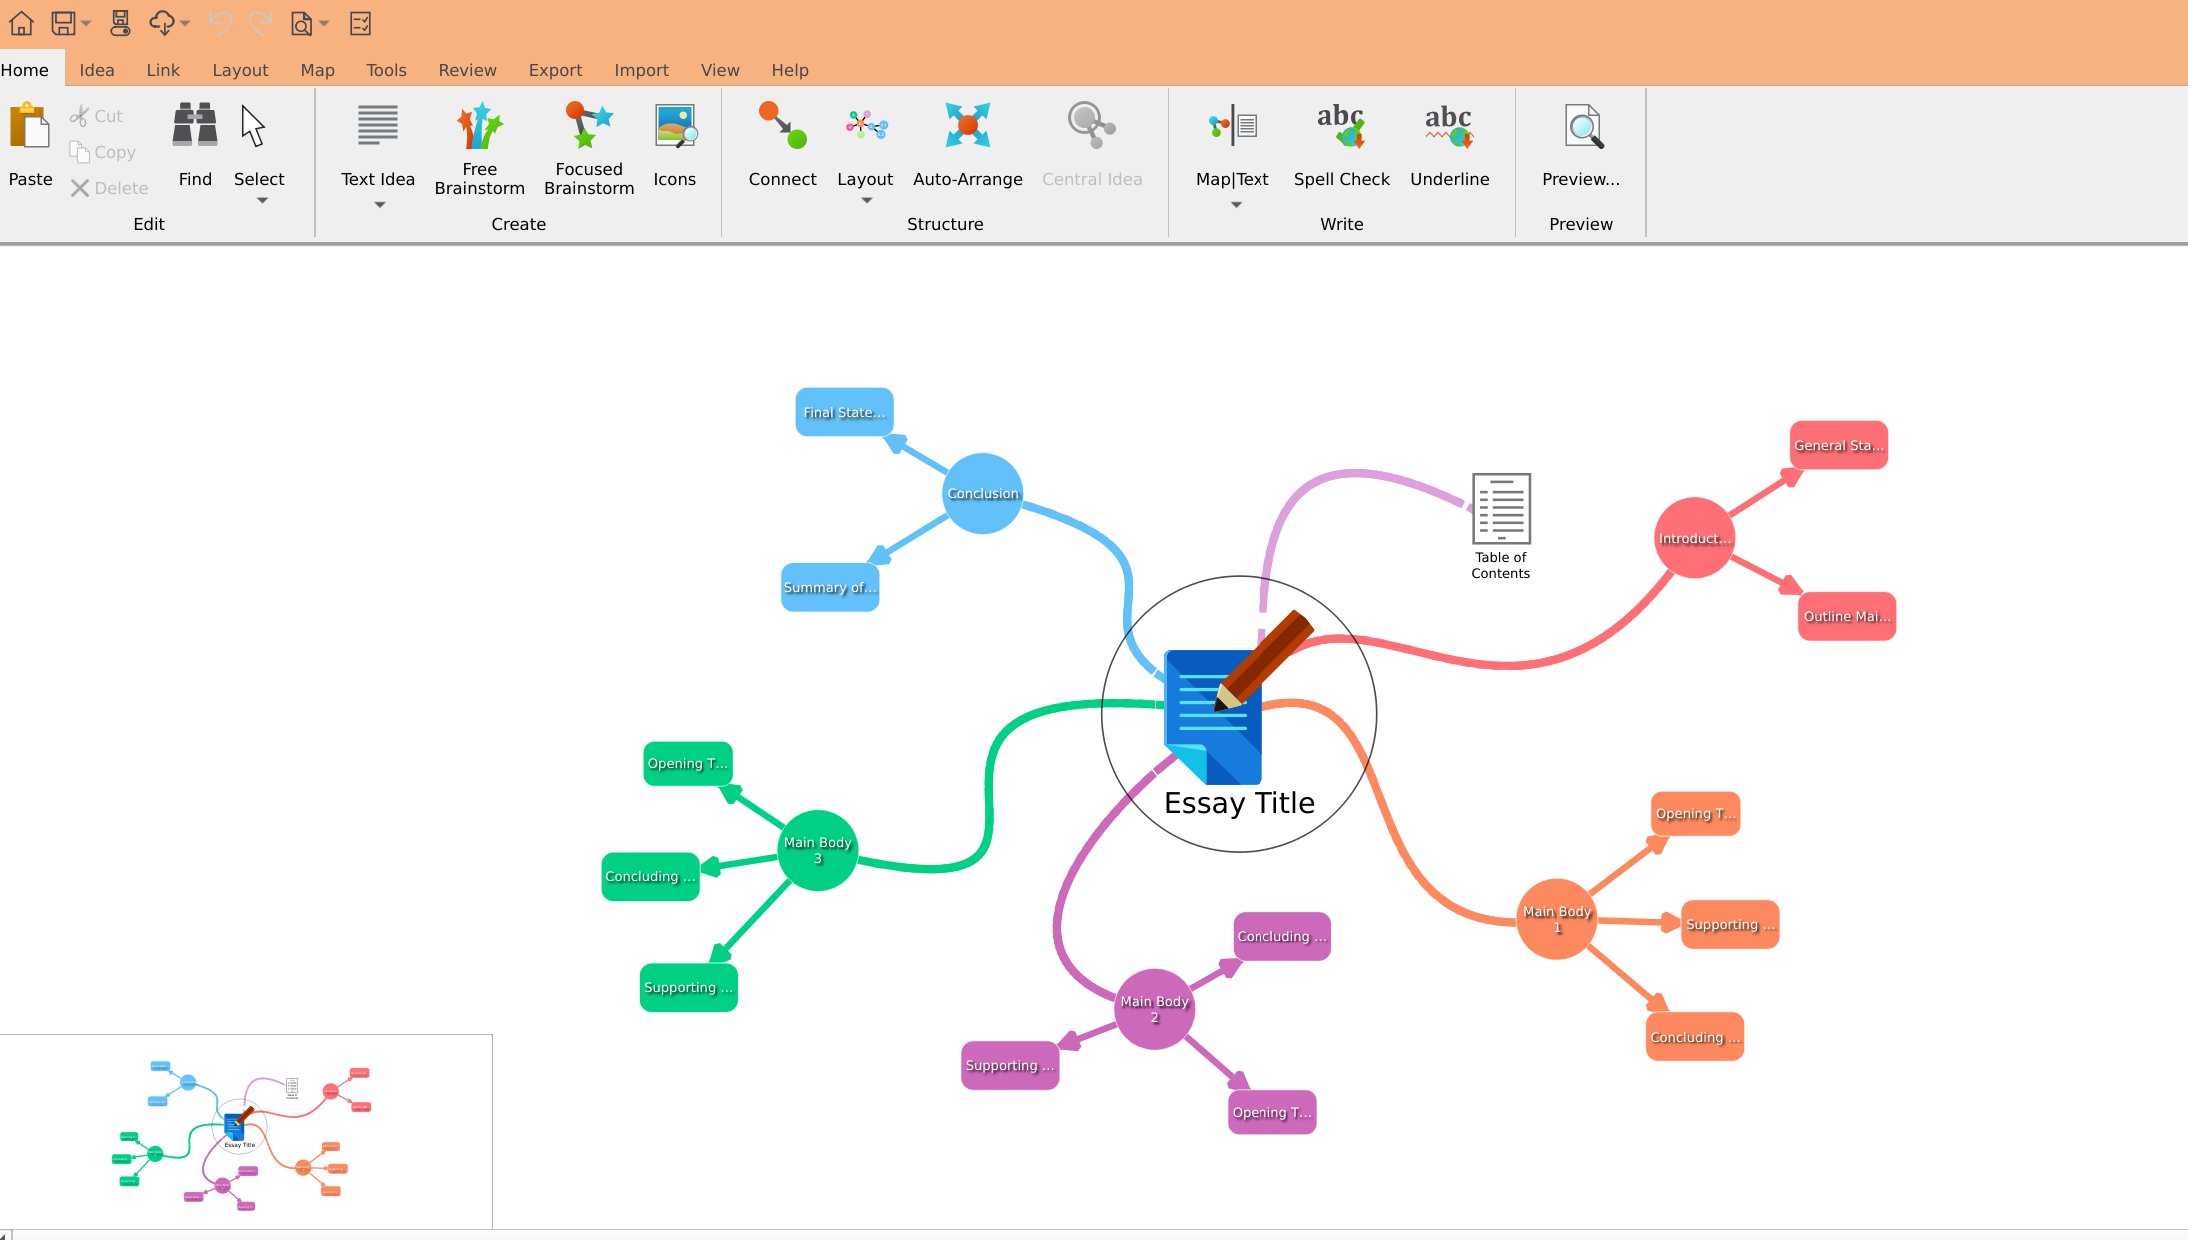
Task: Open the Map|Text view dropdown
Action: (x=1236, y=205)
